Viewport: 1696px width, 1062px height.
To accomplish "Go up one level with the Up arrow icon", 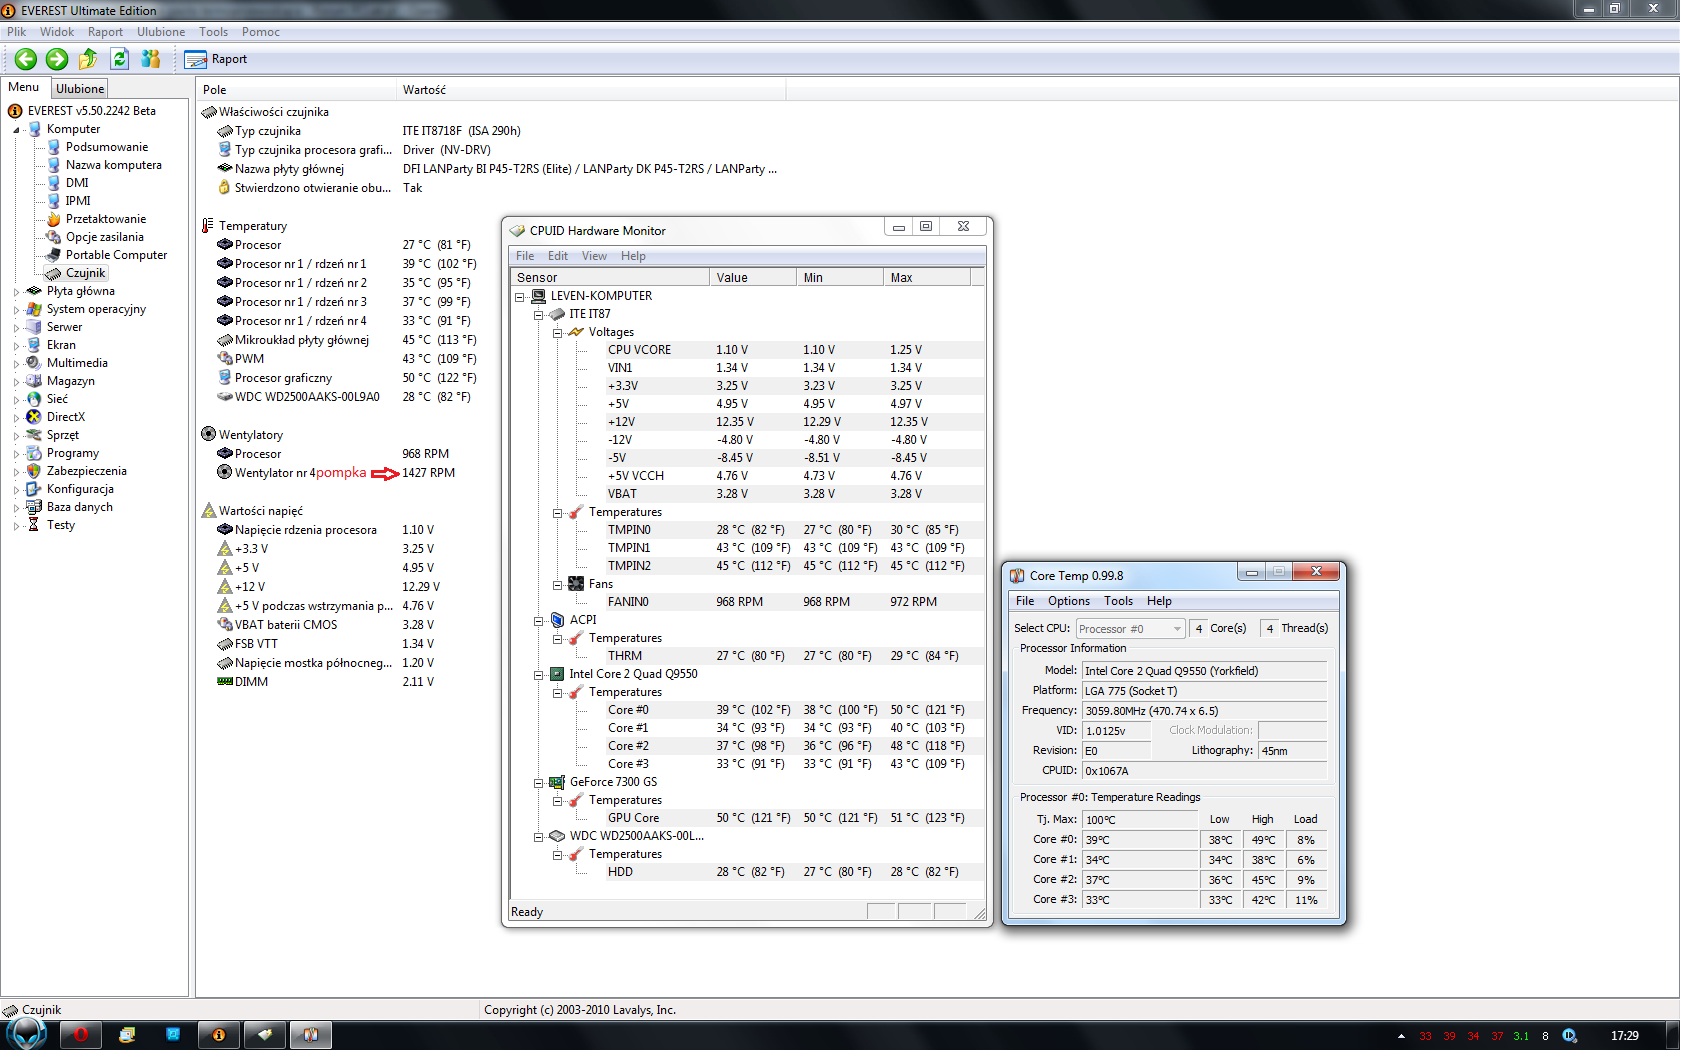I will [88, 59].
